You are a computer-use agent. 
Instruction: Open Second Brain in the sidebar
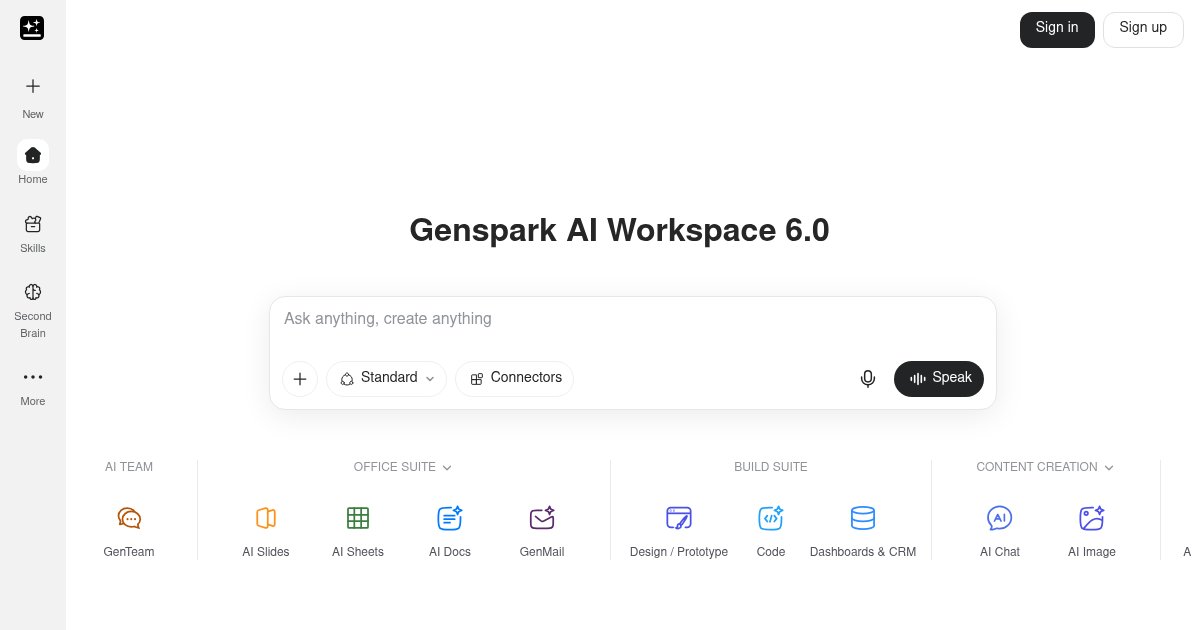[33, 292]
